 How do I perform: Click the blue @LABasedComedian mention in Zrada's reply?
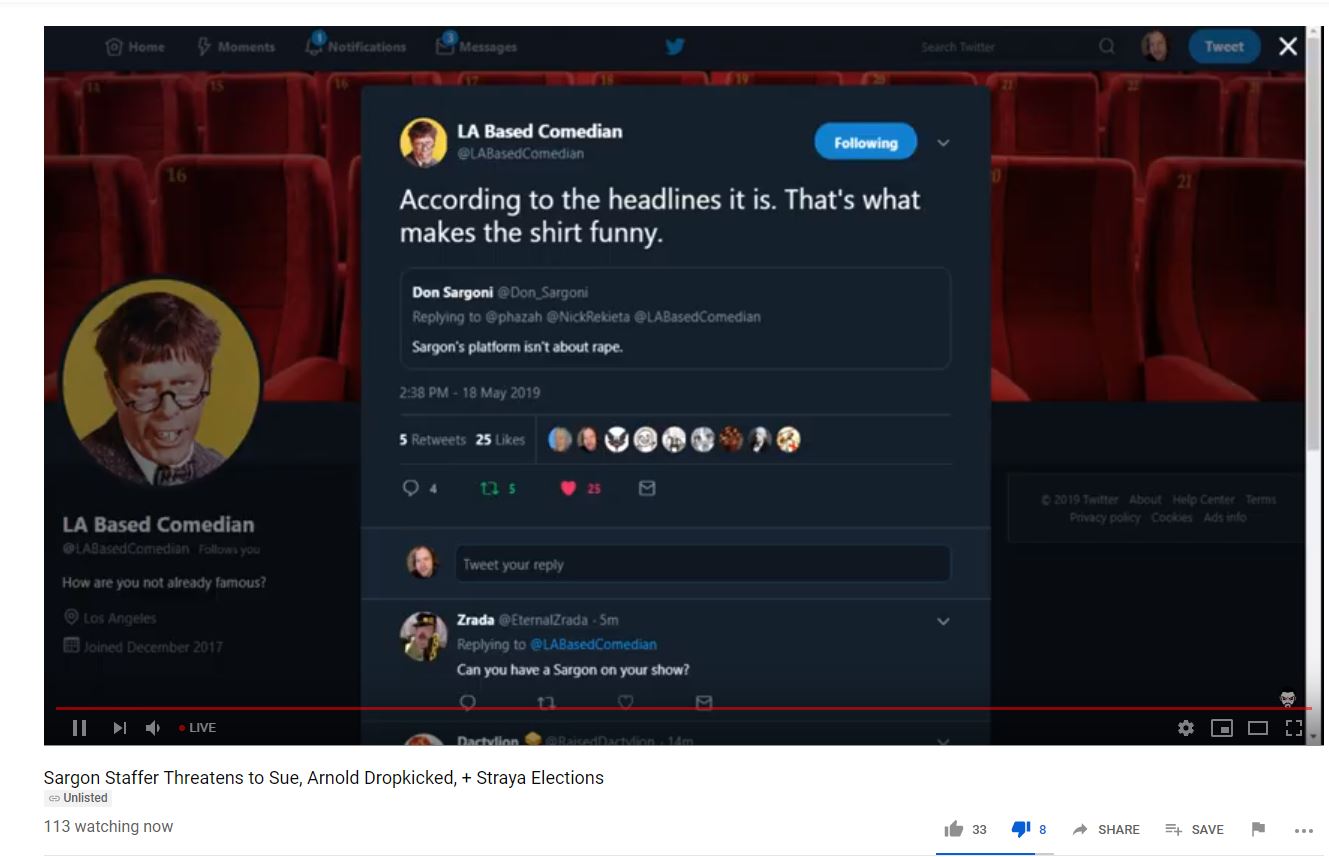coord(593,645)
